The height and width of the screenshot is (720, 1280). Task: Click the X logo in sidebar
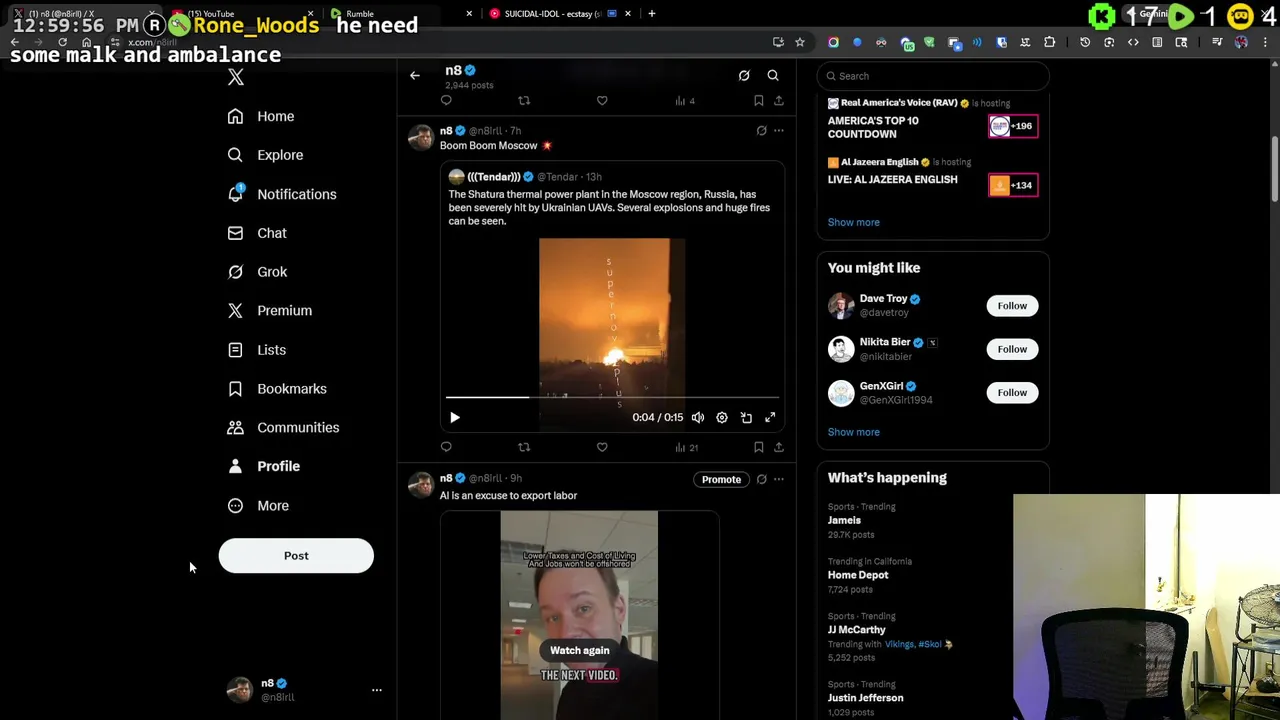click(236, 77)
